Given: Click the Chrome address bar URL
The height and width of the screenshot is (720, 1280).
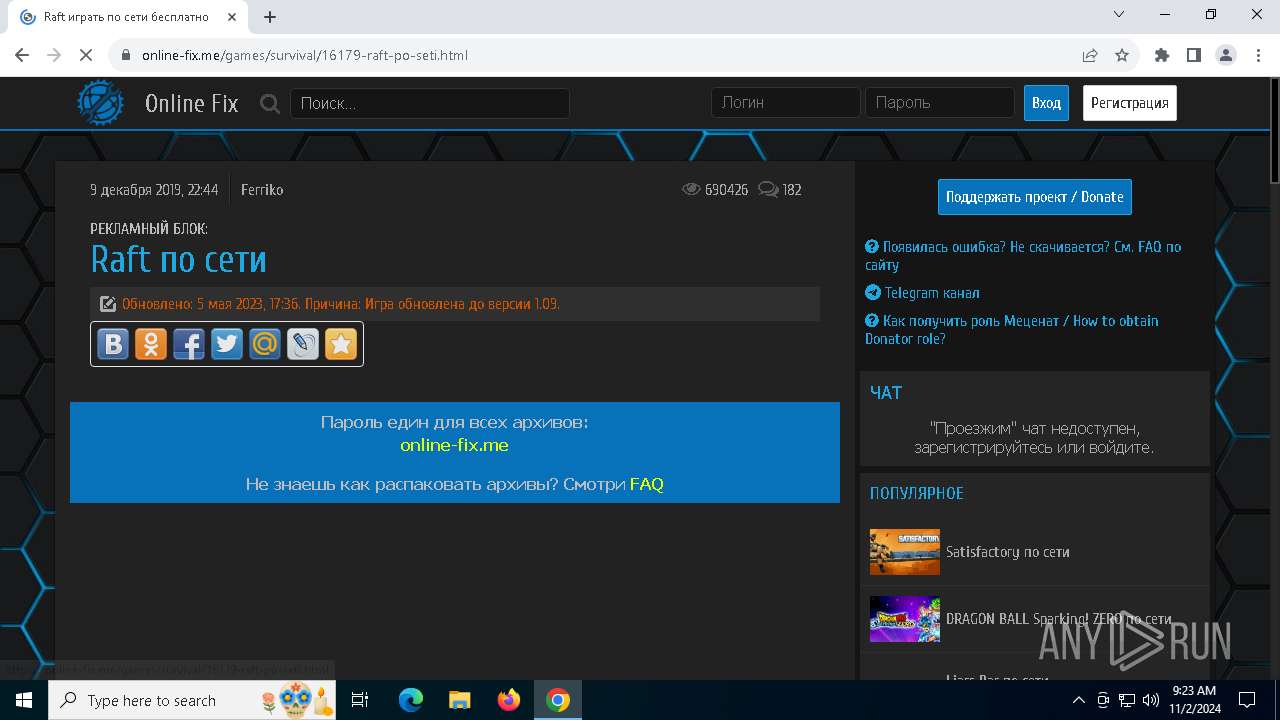Looking at the screenshot, I should [305, 55].
